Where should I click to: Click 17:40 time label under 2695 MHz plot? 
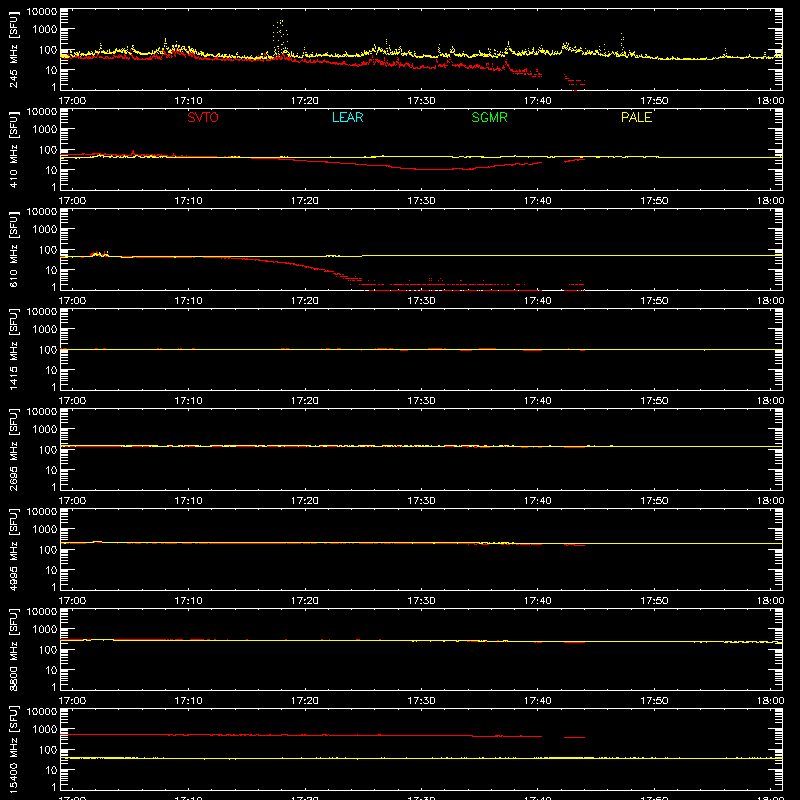pos(538,501)
